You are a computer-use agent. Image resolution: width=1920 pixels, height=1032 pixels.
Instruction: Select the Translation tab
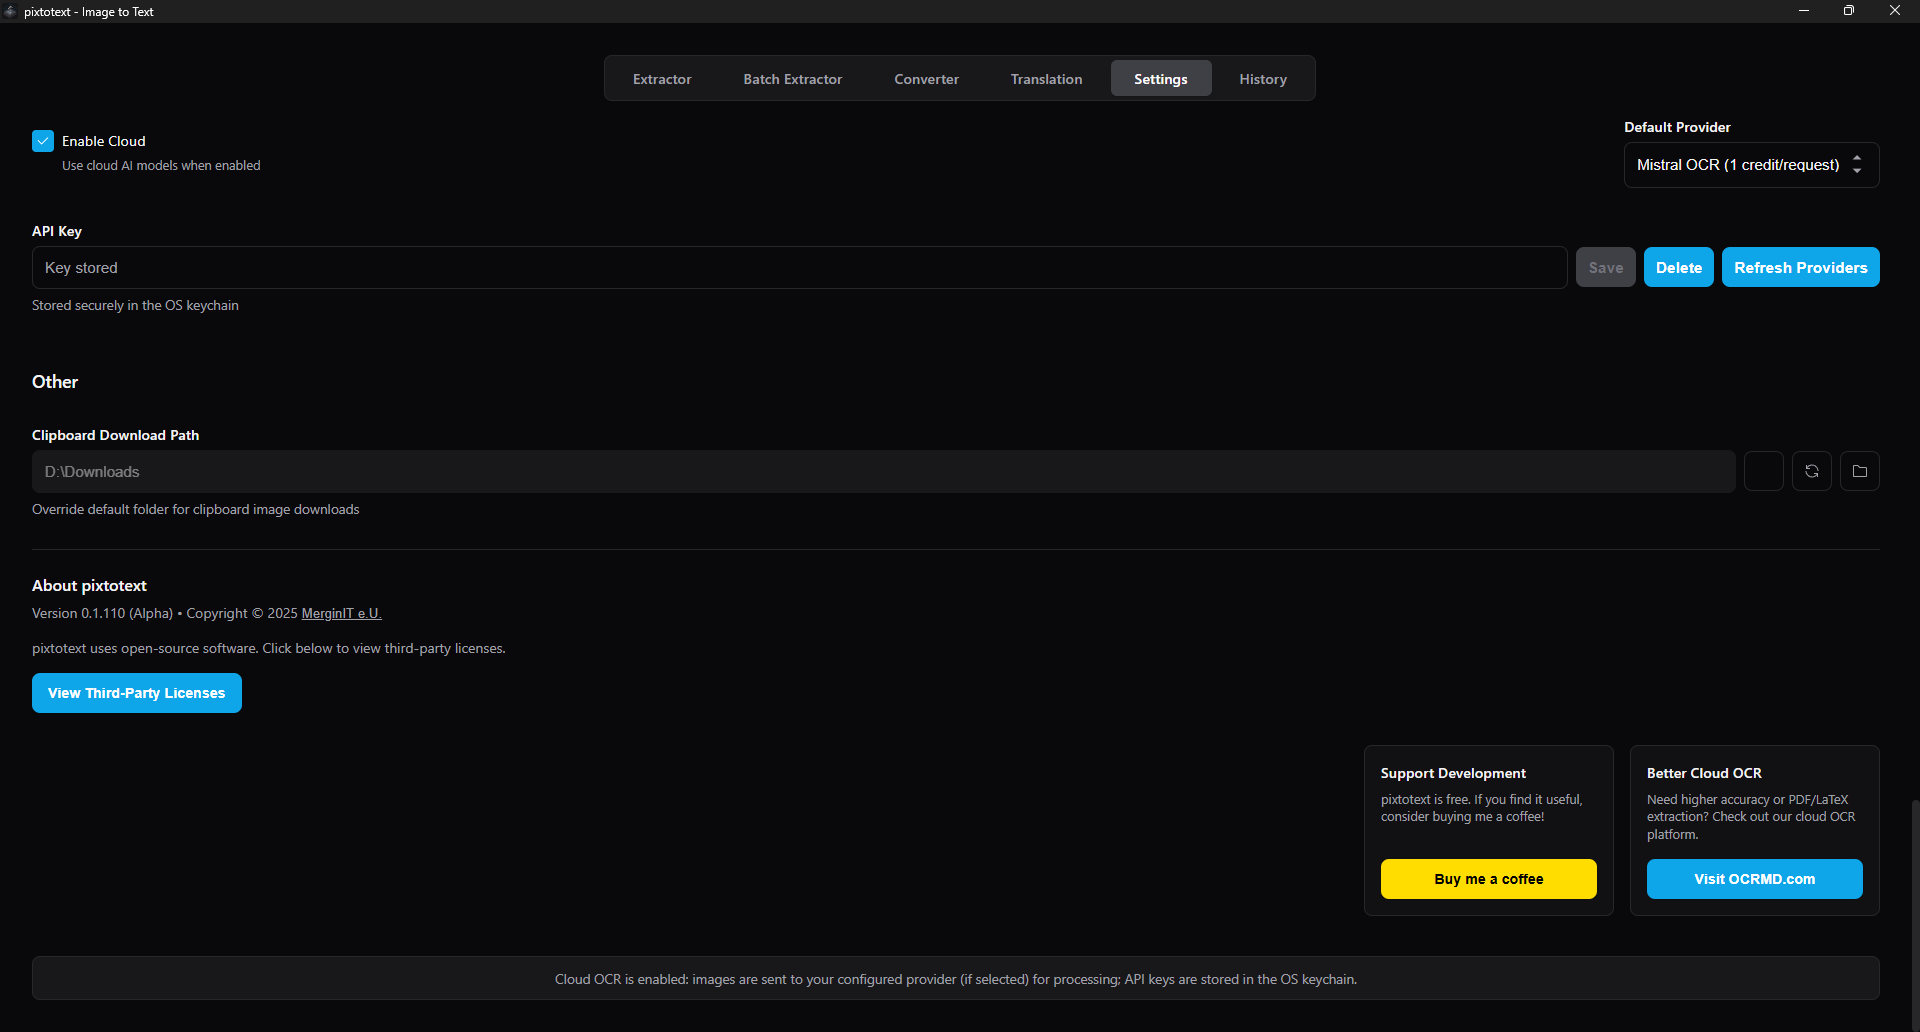(1046, 79)
